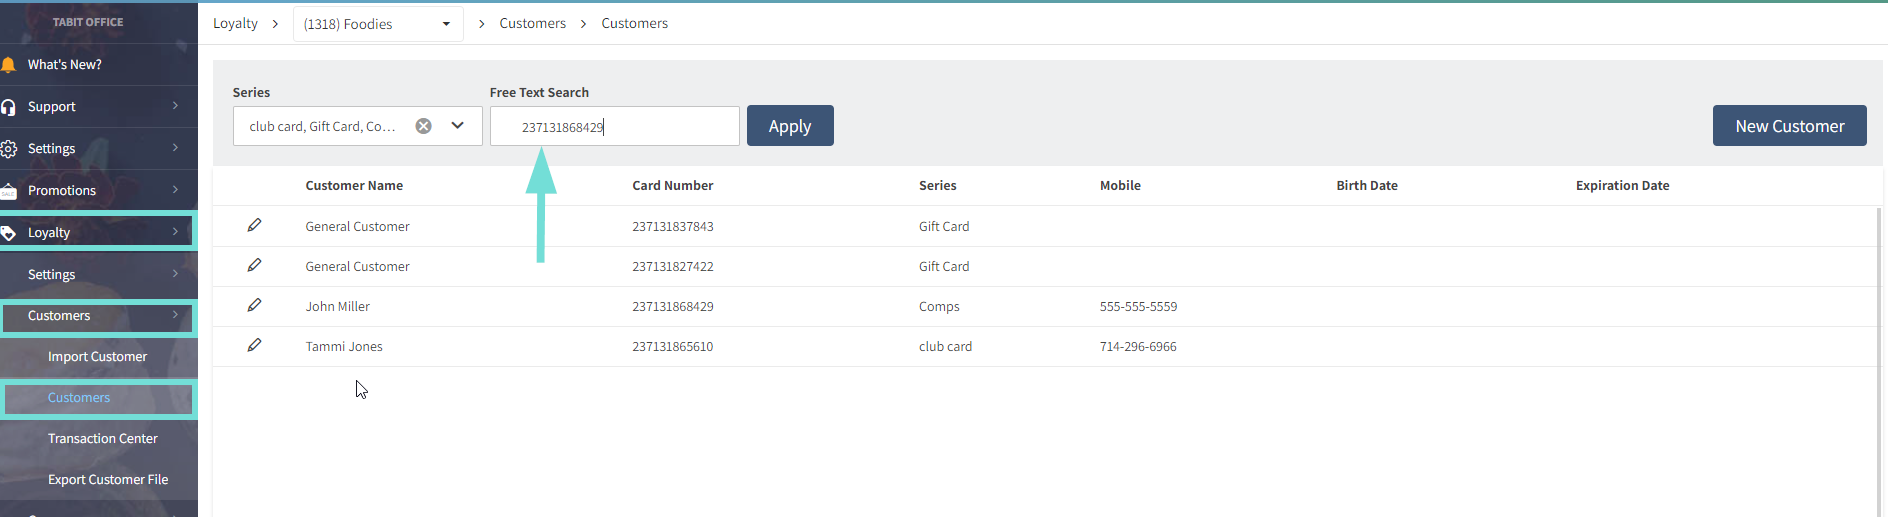Edit the first General Customer row via its pencil icon
Screen dimensions: 1888x517
coord(254,225)
